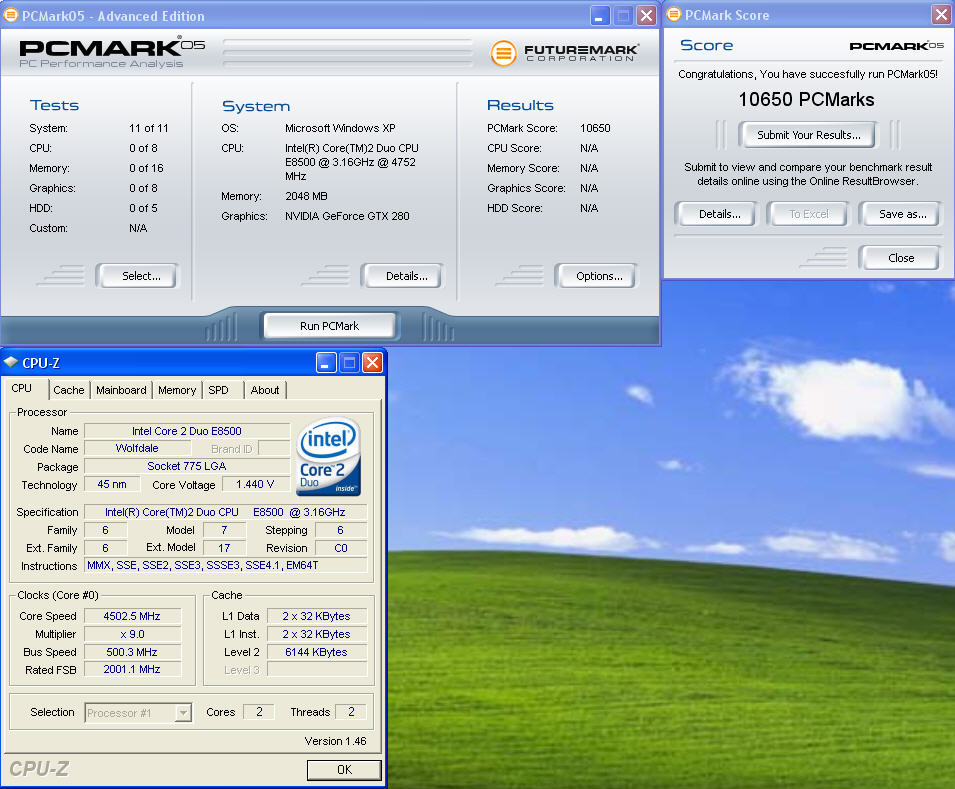Image resolution: width=955 pixels, height=789 pixels.
Task: Click the Level 2 cache value 6144 KBytes
Action: click(x=317, y=652)
